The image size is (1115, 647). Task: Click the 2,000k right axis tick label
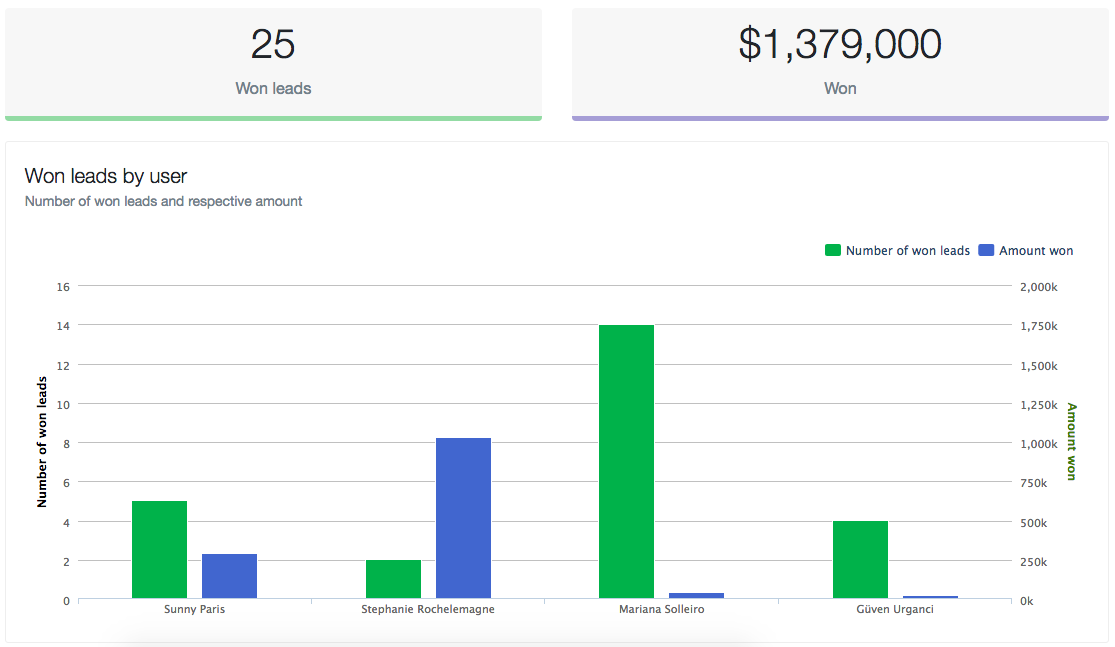[1037, 287]
